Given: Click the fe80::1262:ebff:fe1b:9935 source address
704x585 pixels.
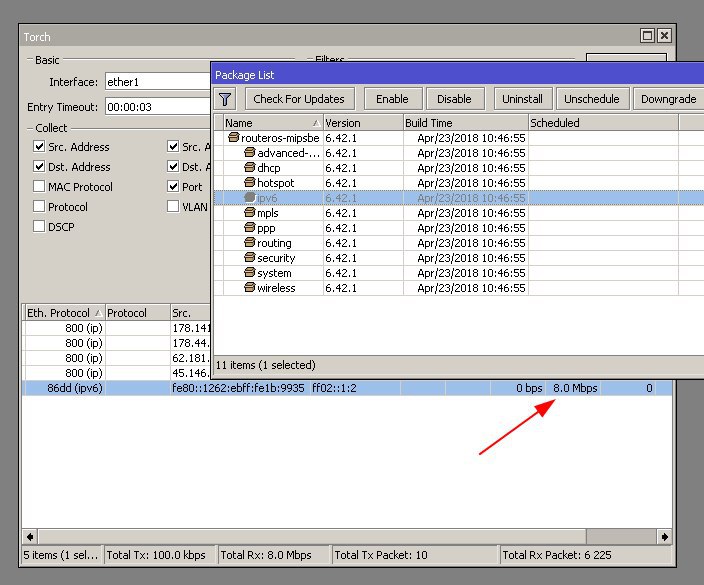Looking at the screenshot, I should pos(238,388).
